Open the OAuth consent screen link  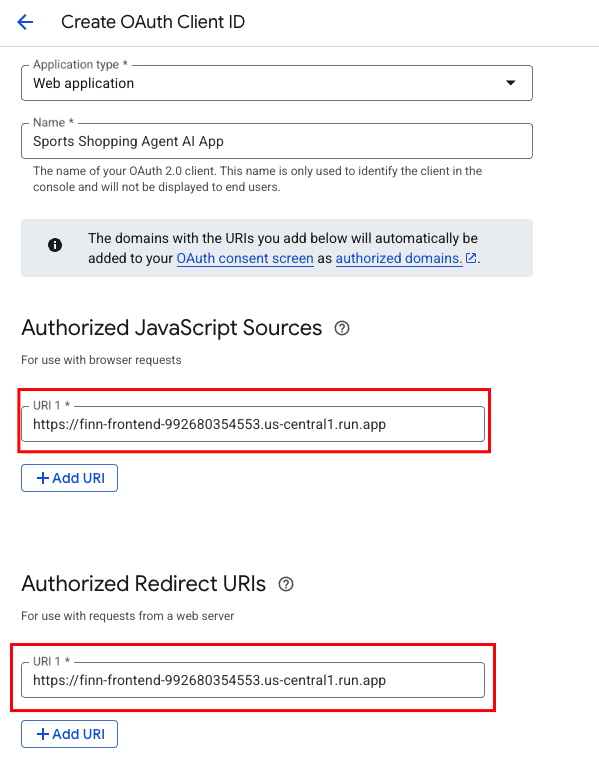point(245,258)
